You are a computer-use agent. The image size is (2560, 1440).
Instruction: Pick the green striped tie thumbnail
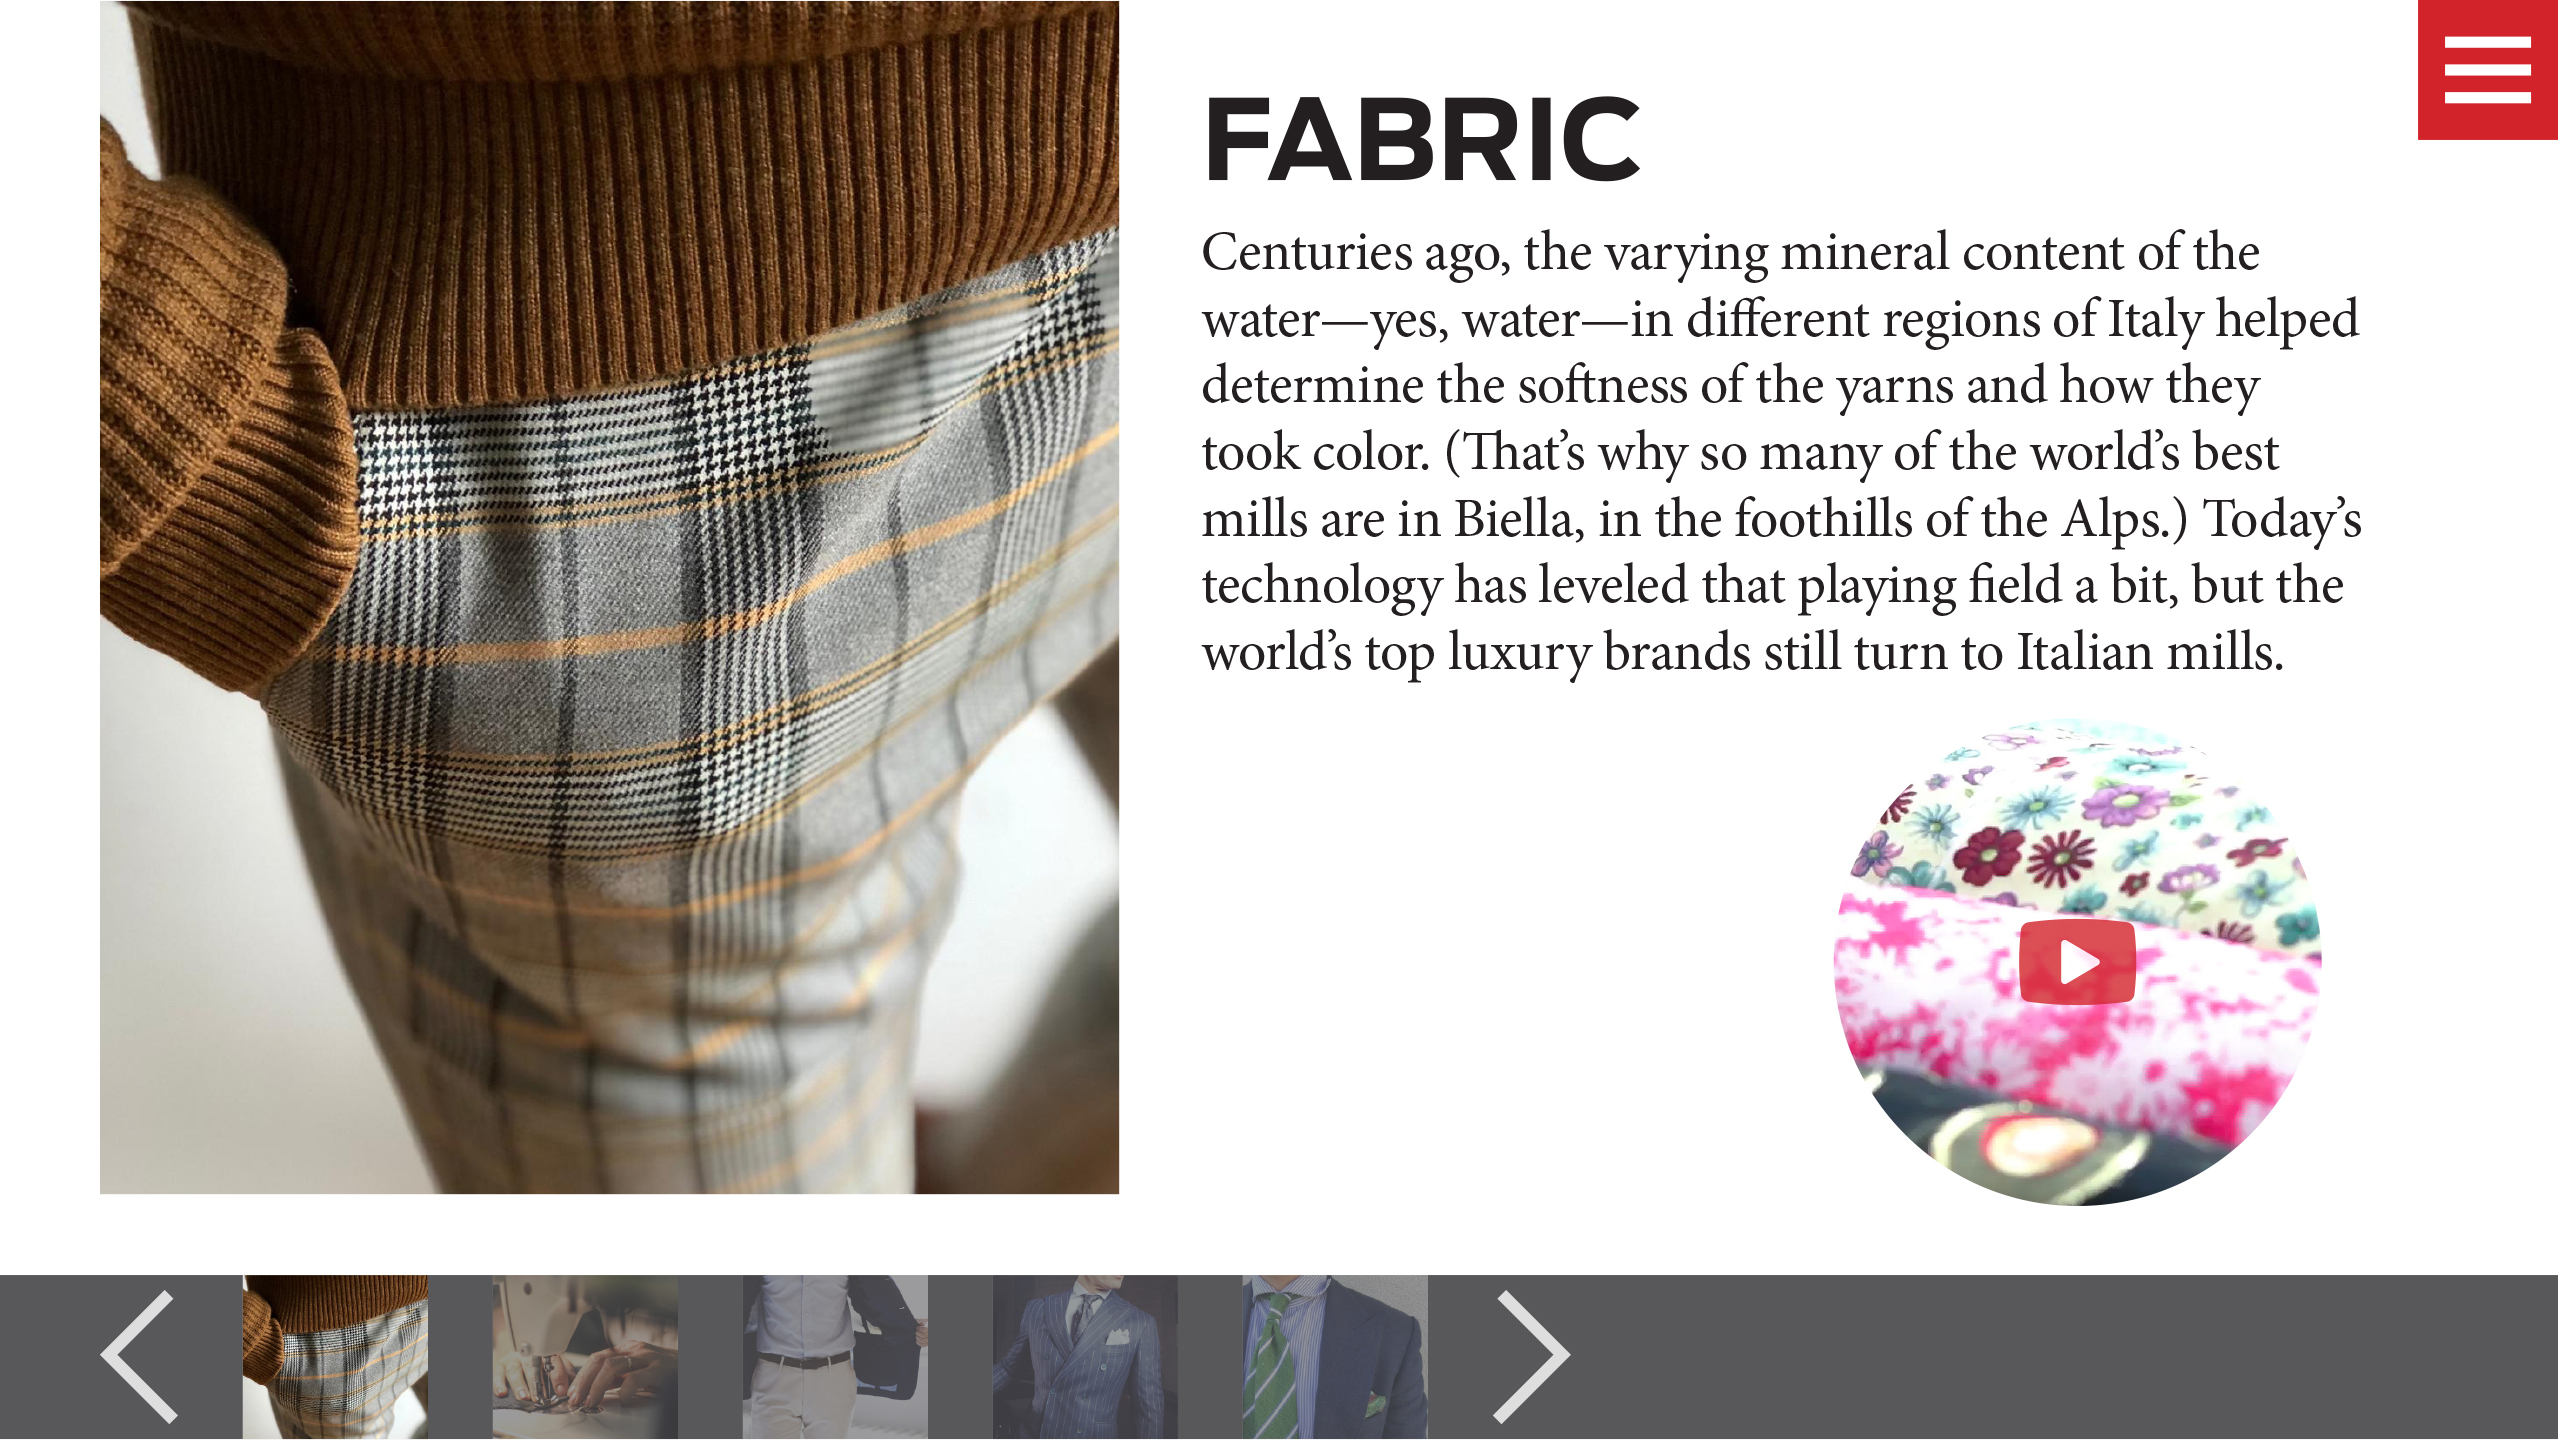[x=1335, y=1357]
